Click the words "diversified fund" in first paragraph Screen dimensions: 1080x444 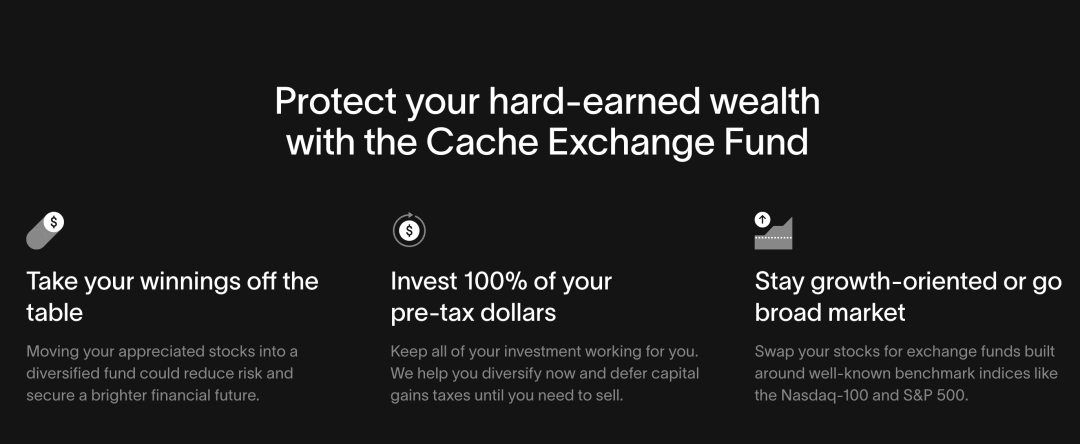click(78, 373)
